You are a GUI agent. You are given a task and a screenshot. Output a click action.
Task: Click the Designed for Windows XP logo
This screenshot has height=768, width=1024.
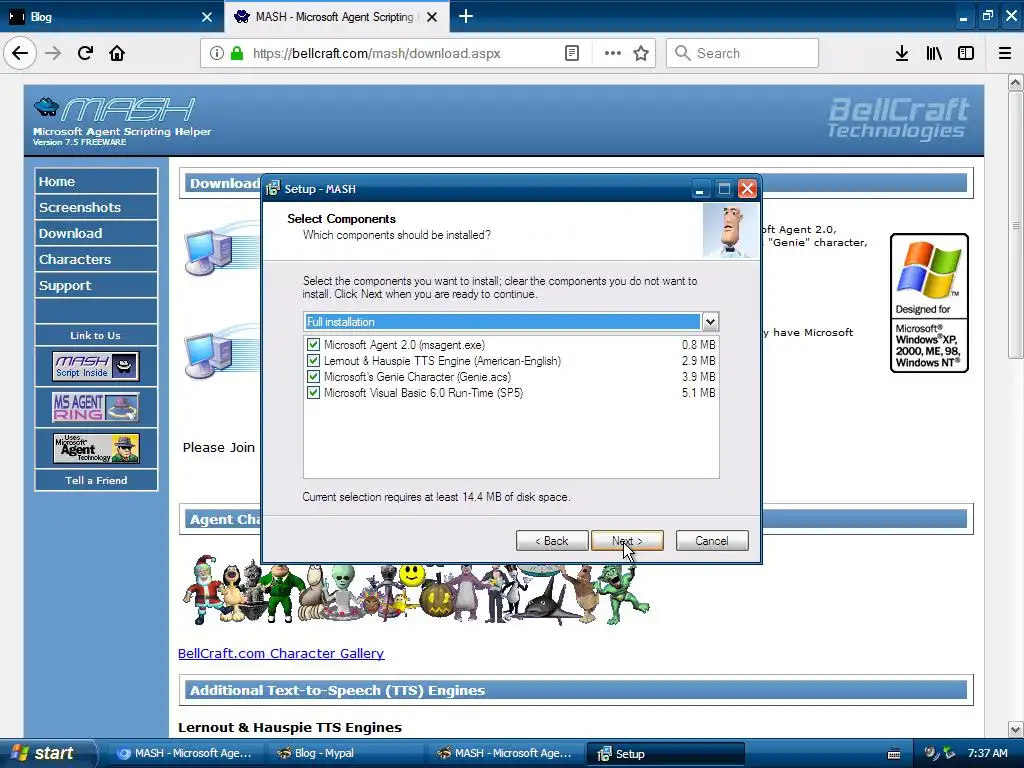coord(929,303)
